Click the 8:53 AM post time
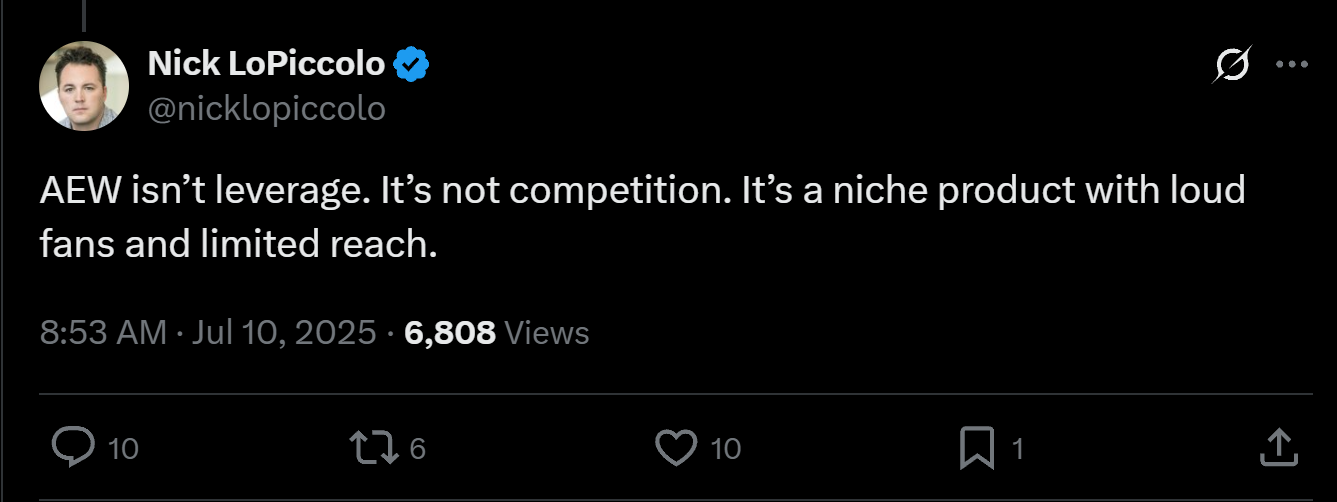Image resolution: width=1337 pixels, height=502 pixels. pyautogui.click(x=103, y=332)
